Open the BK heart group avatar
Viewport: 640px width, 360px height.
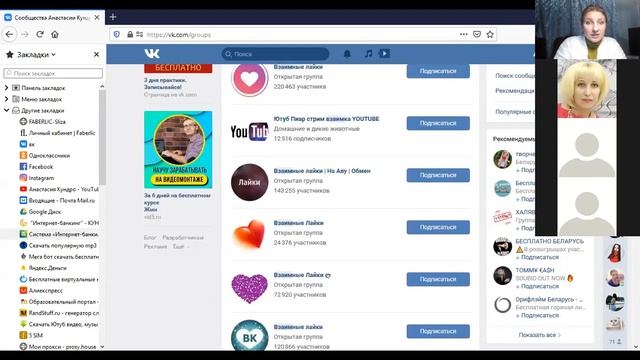[249, 335]
